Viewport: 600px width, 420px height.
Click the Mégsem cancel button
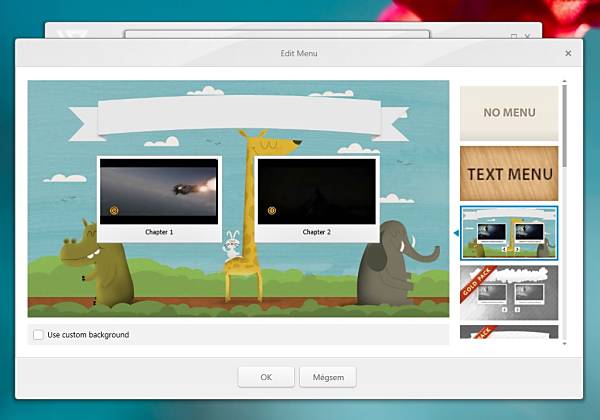pos(328,377)
